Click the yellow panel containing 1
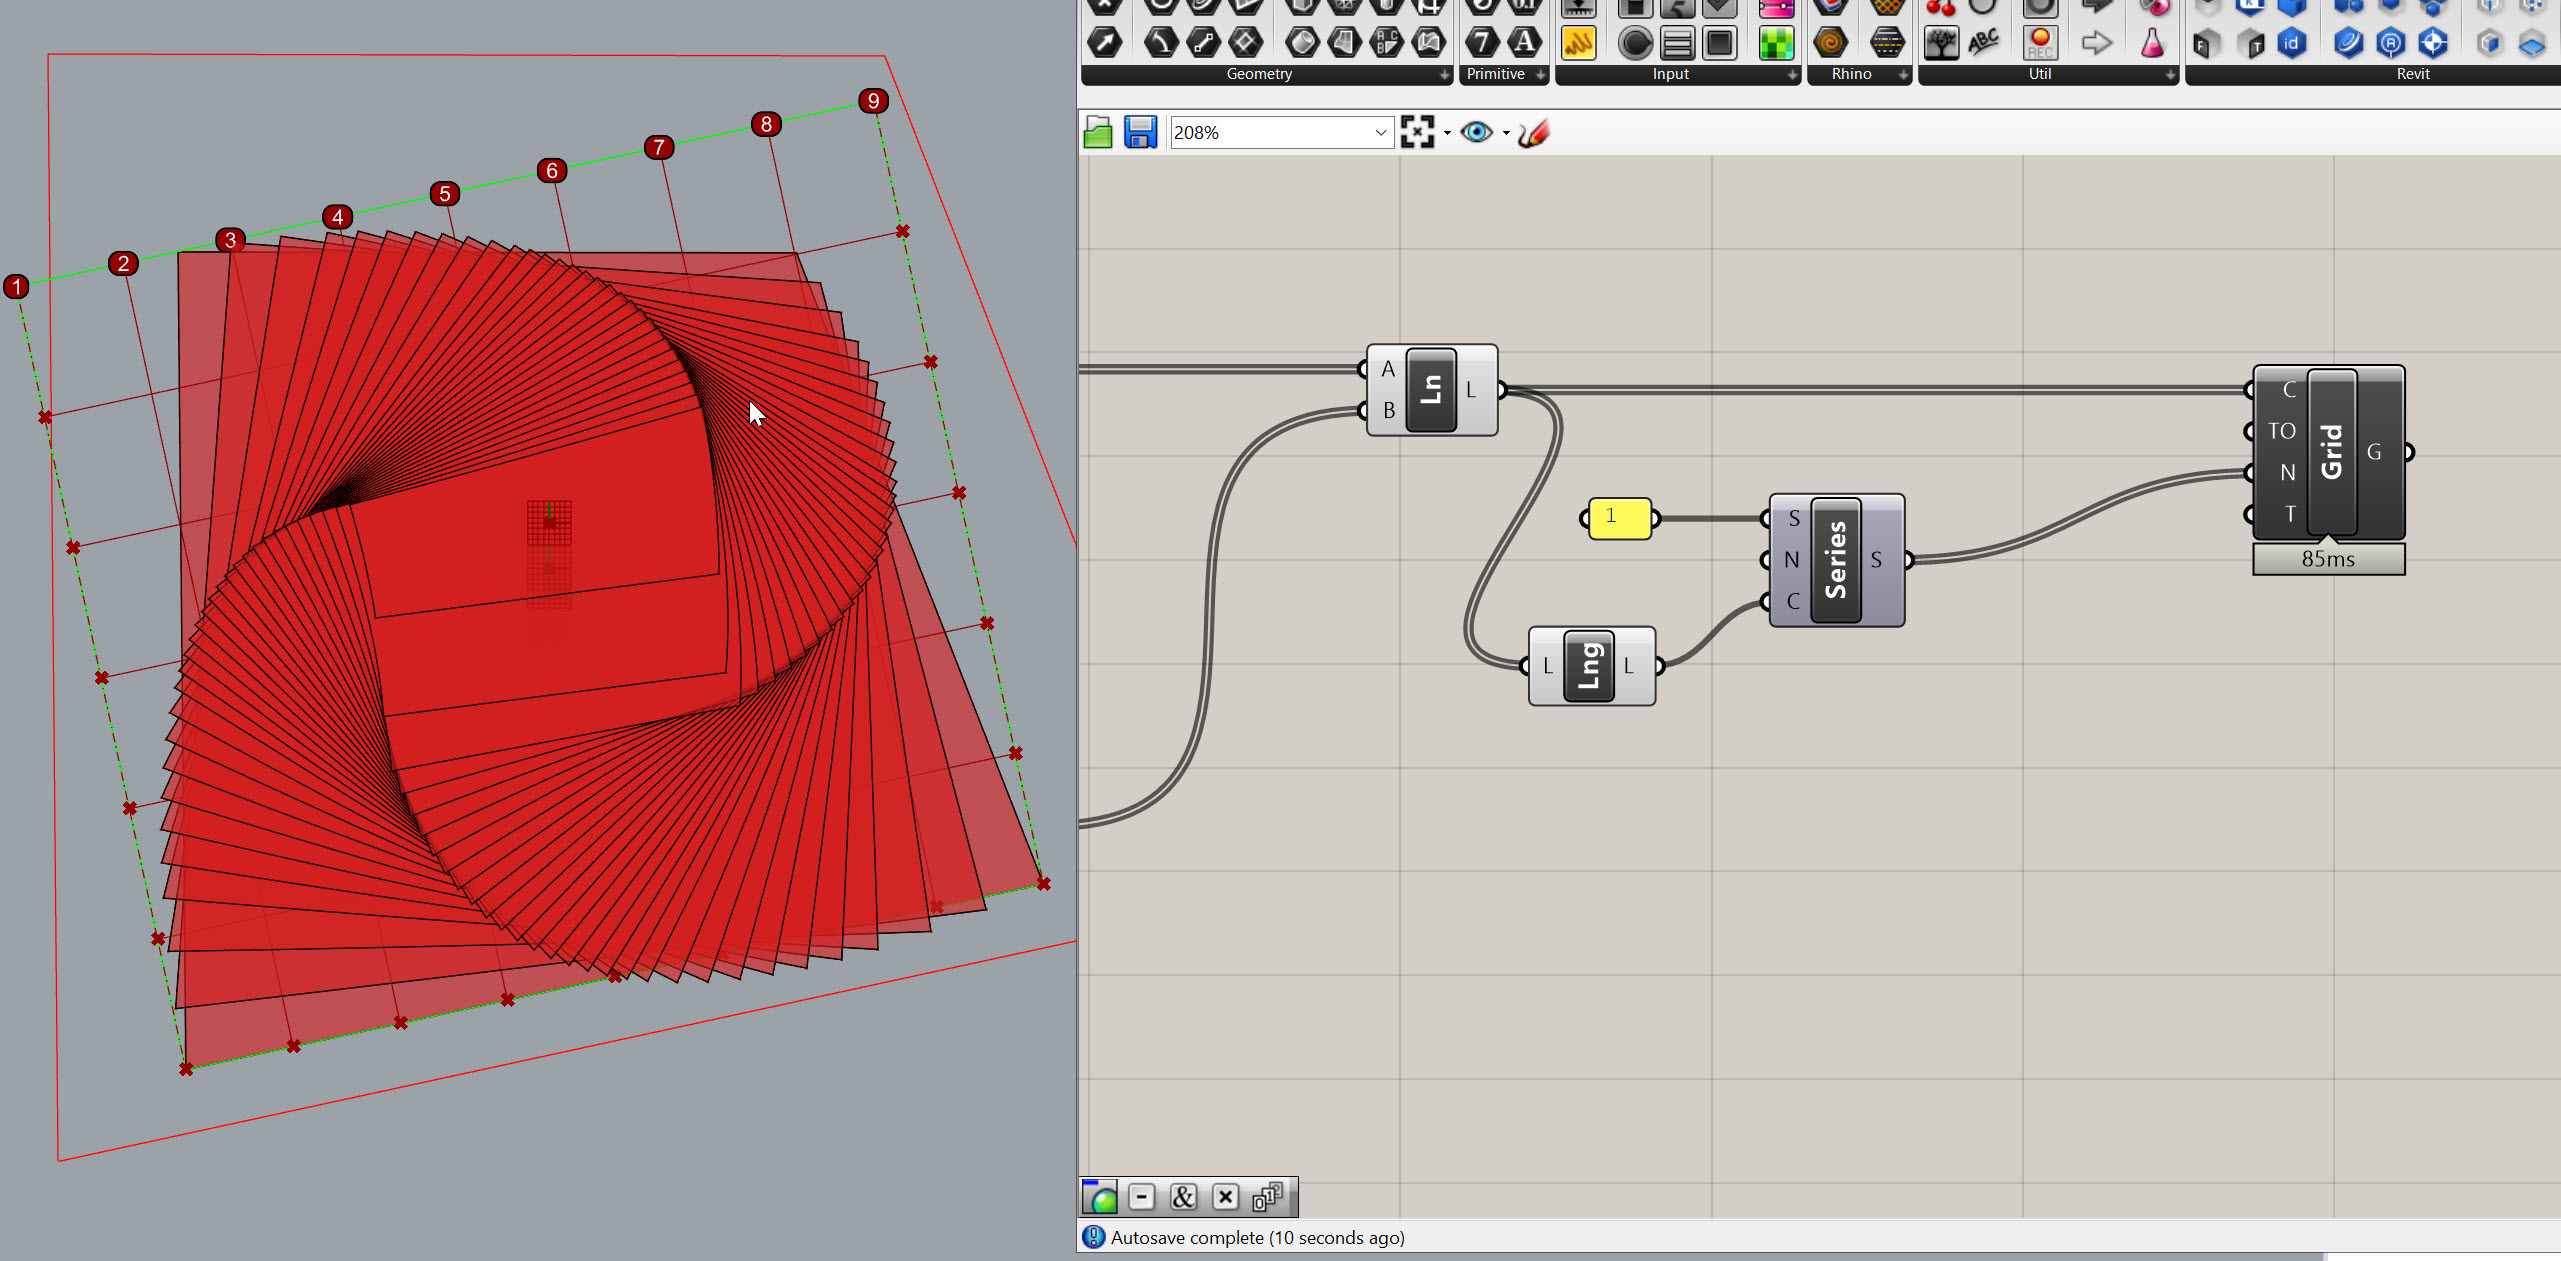 pos(1619,518)
